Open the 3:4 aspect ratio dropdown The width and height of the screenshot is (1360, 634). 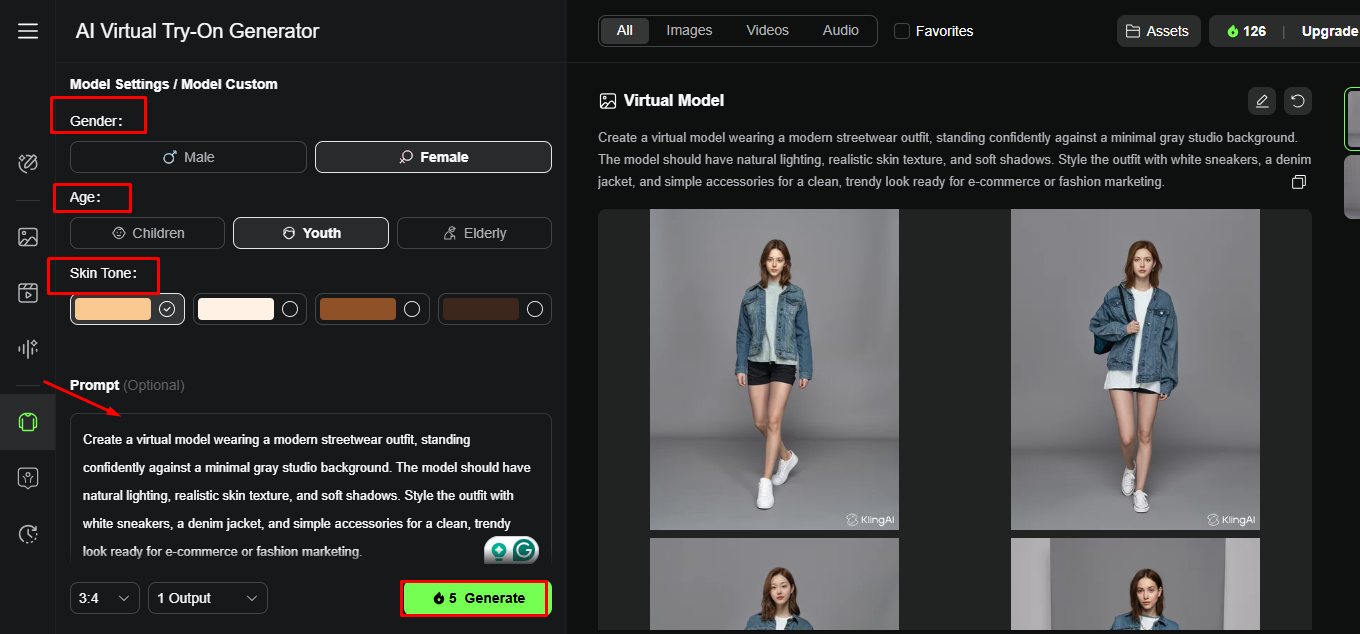tap(104, 597)
